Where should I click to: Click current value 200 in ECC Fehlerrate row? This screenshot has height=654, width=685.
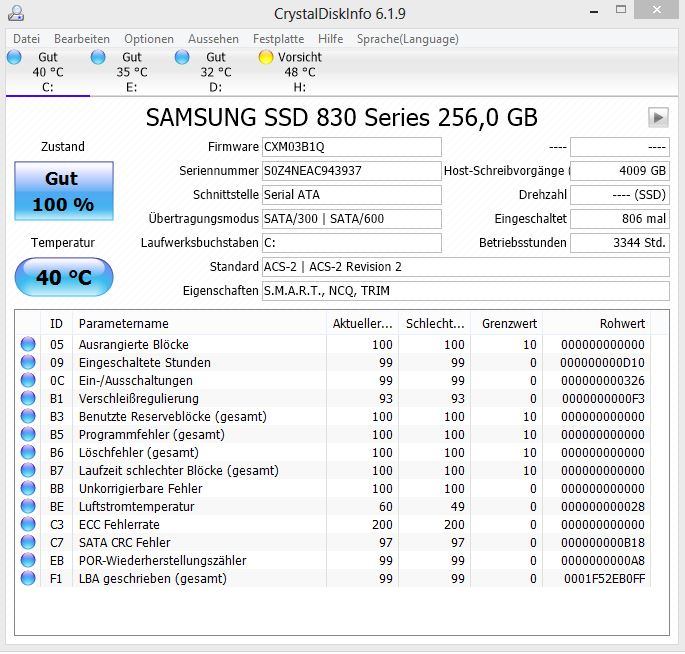coord(382,525)
